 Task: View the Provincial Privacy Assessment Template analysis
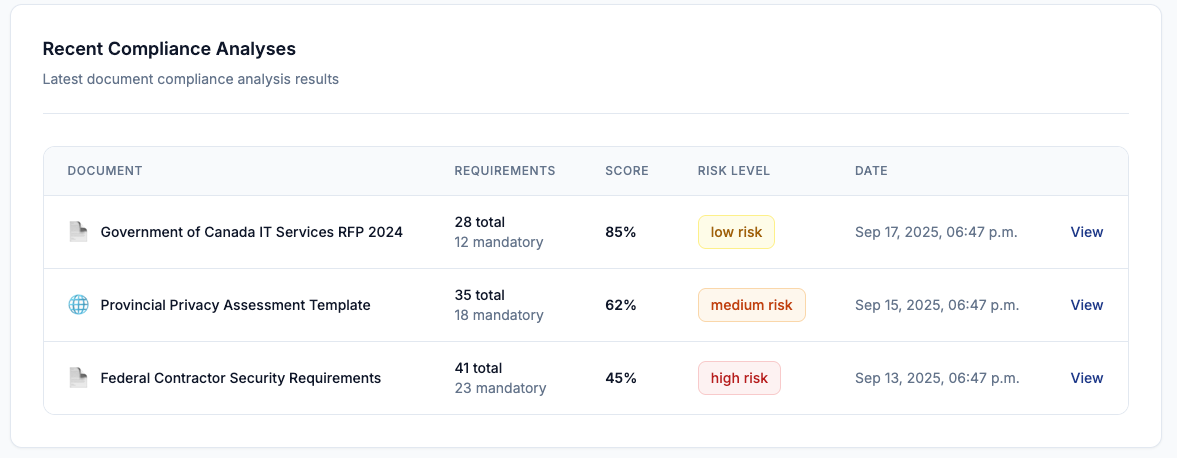1086,305
